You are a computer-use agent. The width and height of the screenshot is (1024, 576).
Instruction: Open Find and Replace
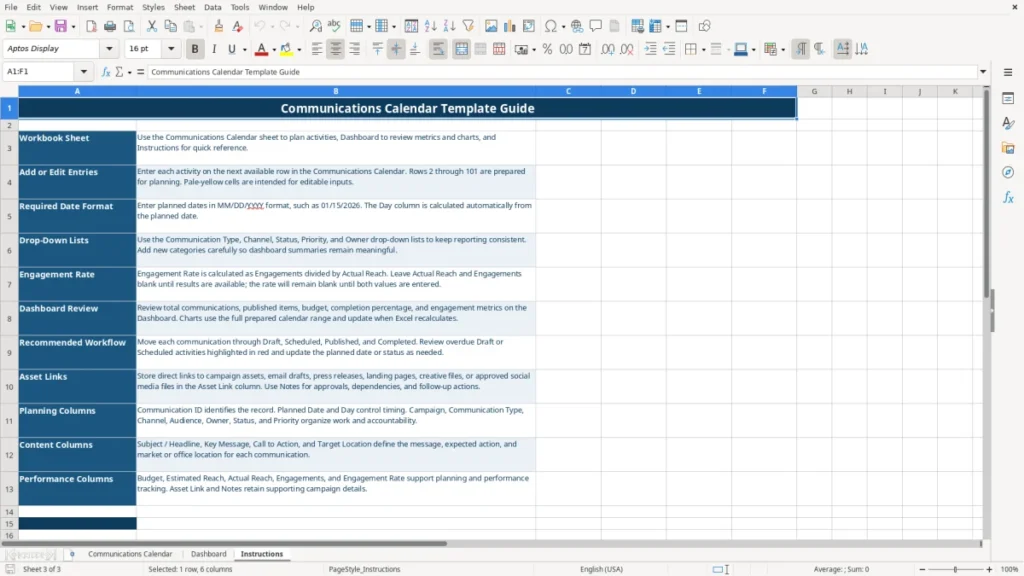click(315, 26)
